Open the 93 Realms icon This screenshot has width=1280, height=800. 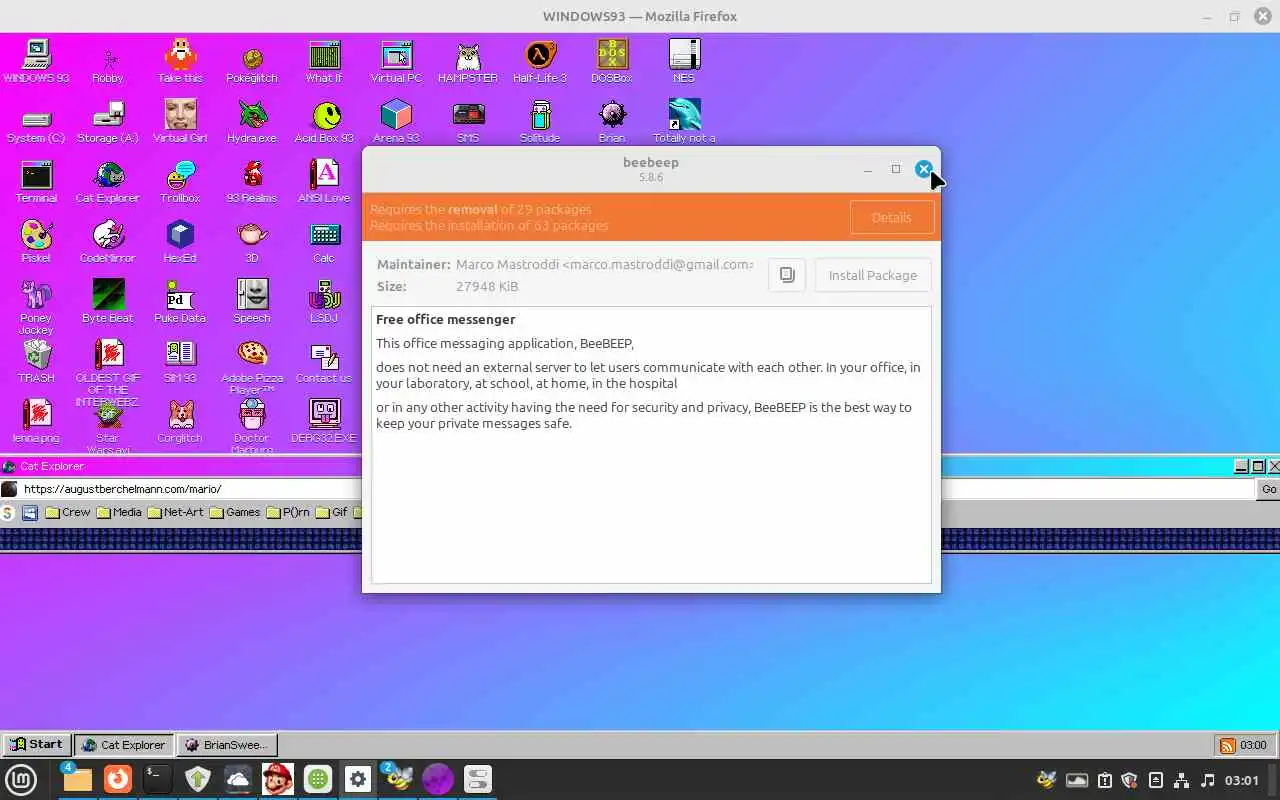[252, 181]
